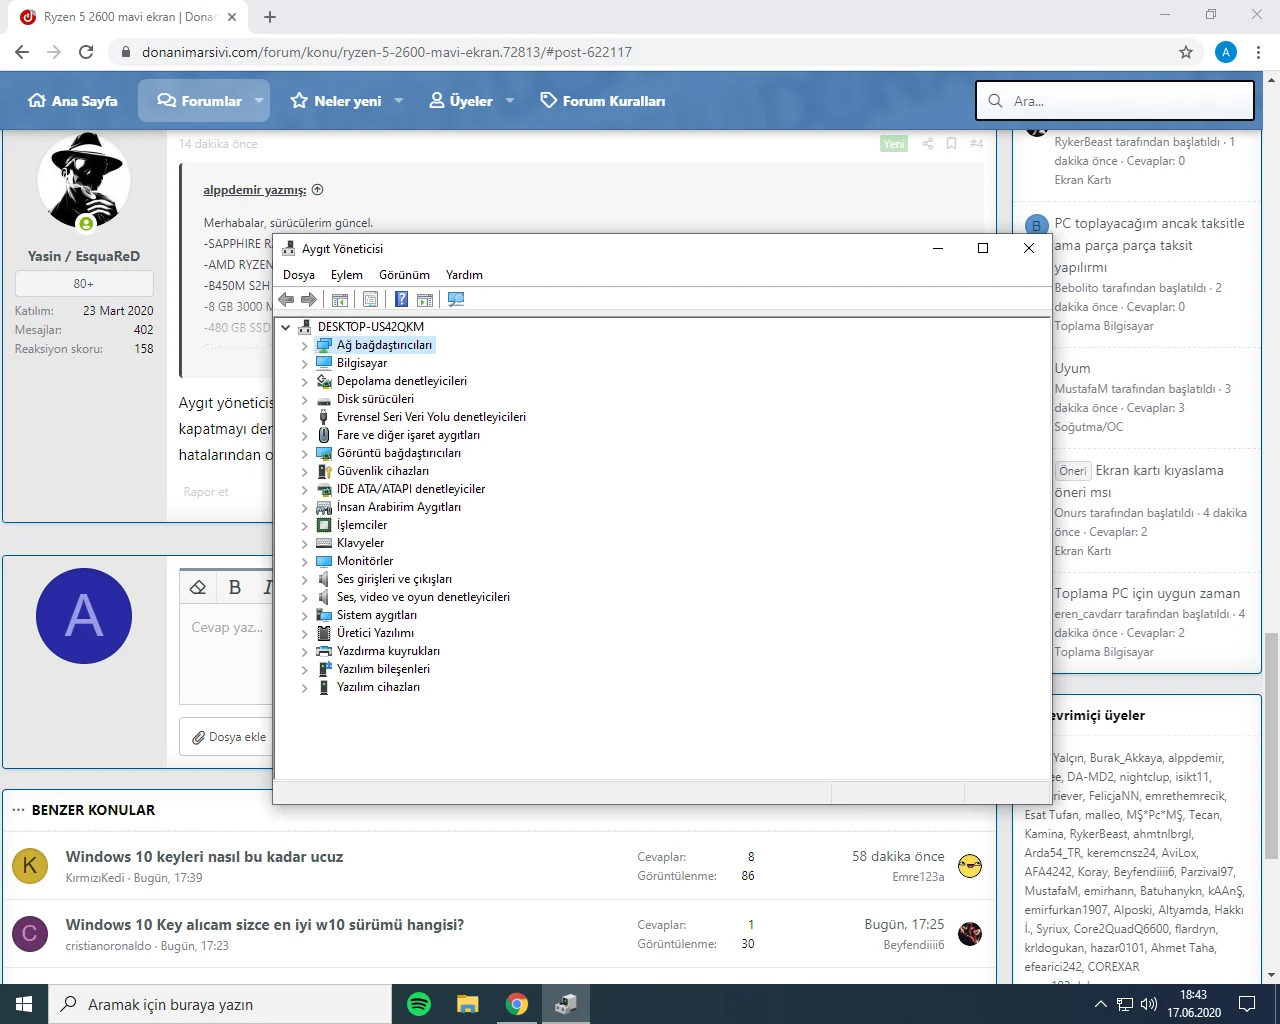Expand the Görüntü bağdaştırıcıları node
The image size is (1280, 1024).
pos(305,453)
